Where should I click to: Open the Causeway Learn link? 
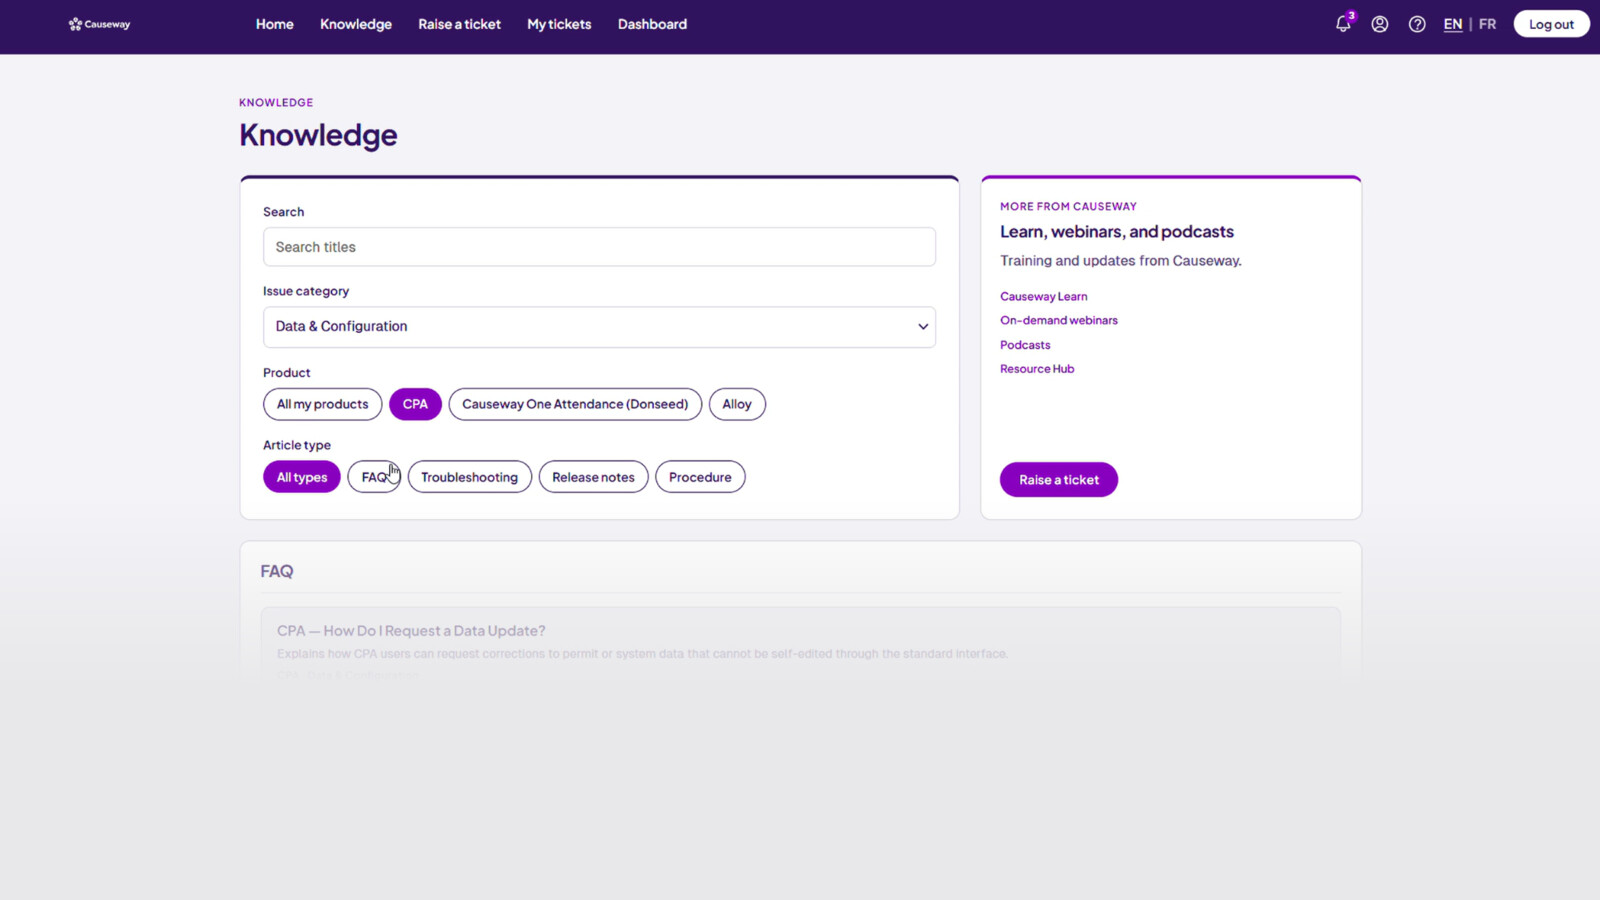pos(1043,296)
